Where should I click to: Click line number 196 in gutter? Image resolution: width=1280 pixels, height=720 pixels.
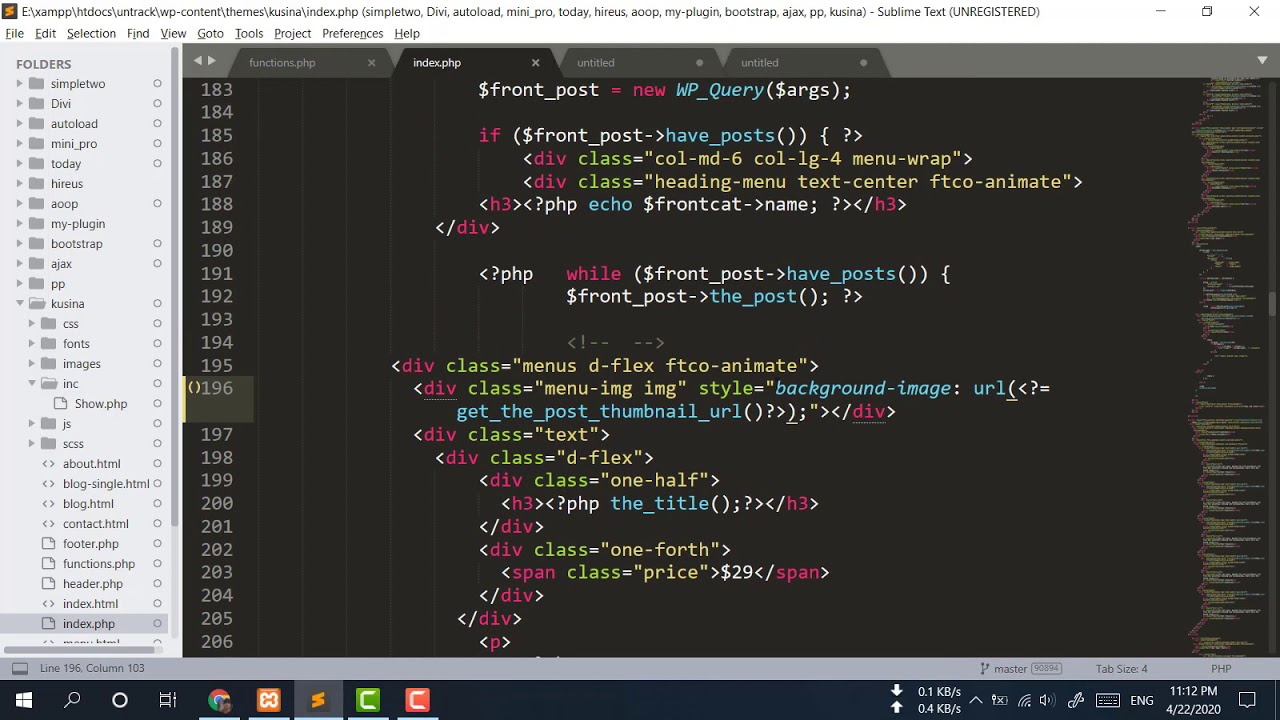217,388
